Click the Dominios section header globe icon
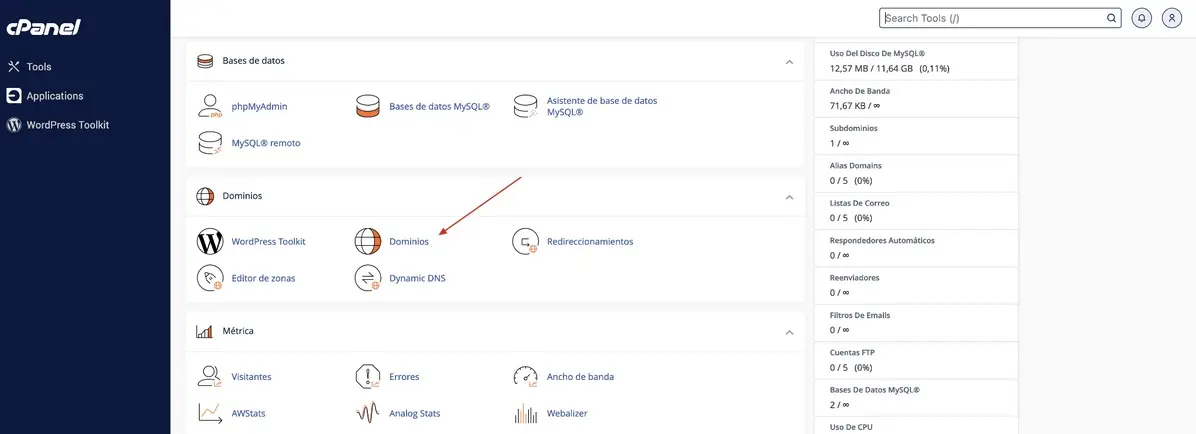The height and width of the screenshot is (434, 1196). (204, 196)
